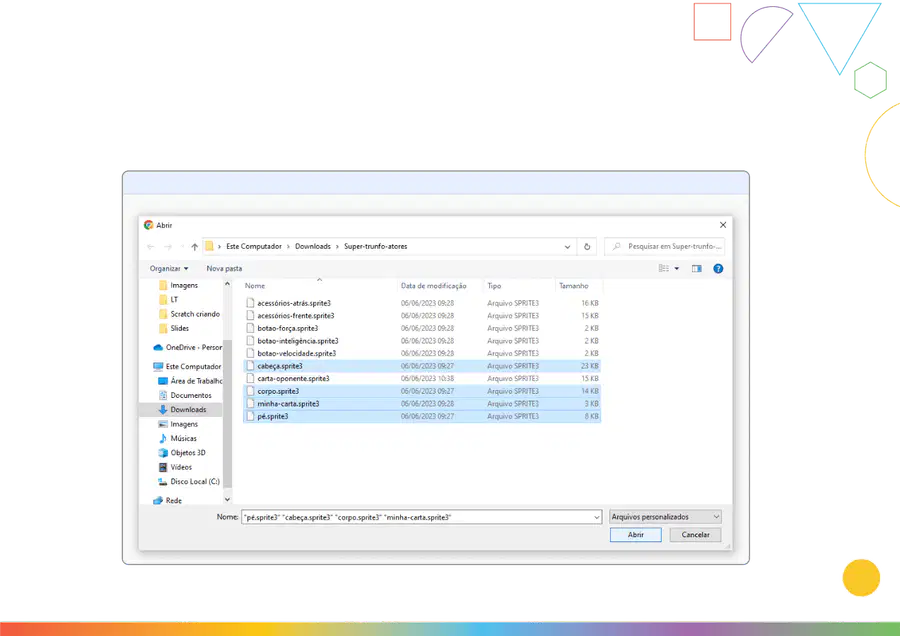
Task: Select file botao-força.sprite3
Action: coord(422,328)
